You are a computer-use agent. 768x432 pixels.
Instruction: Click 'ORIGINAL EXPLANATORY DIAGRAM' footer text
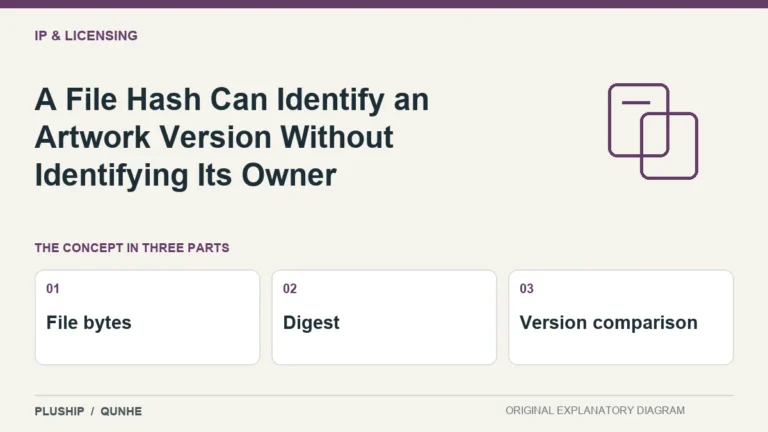[x=595, y=410]
